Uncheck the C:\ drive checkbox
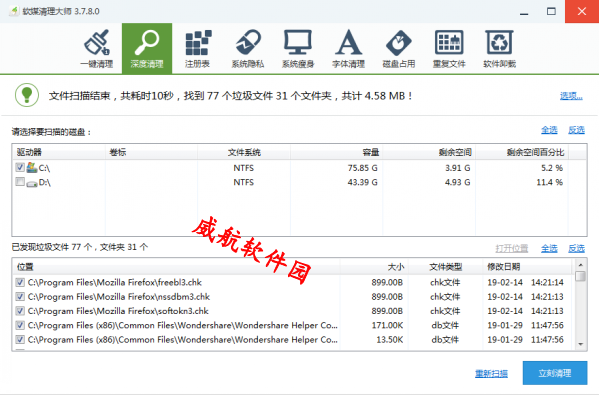Screen dimensions: 599x395 (x=20, y=167)
